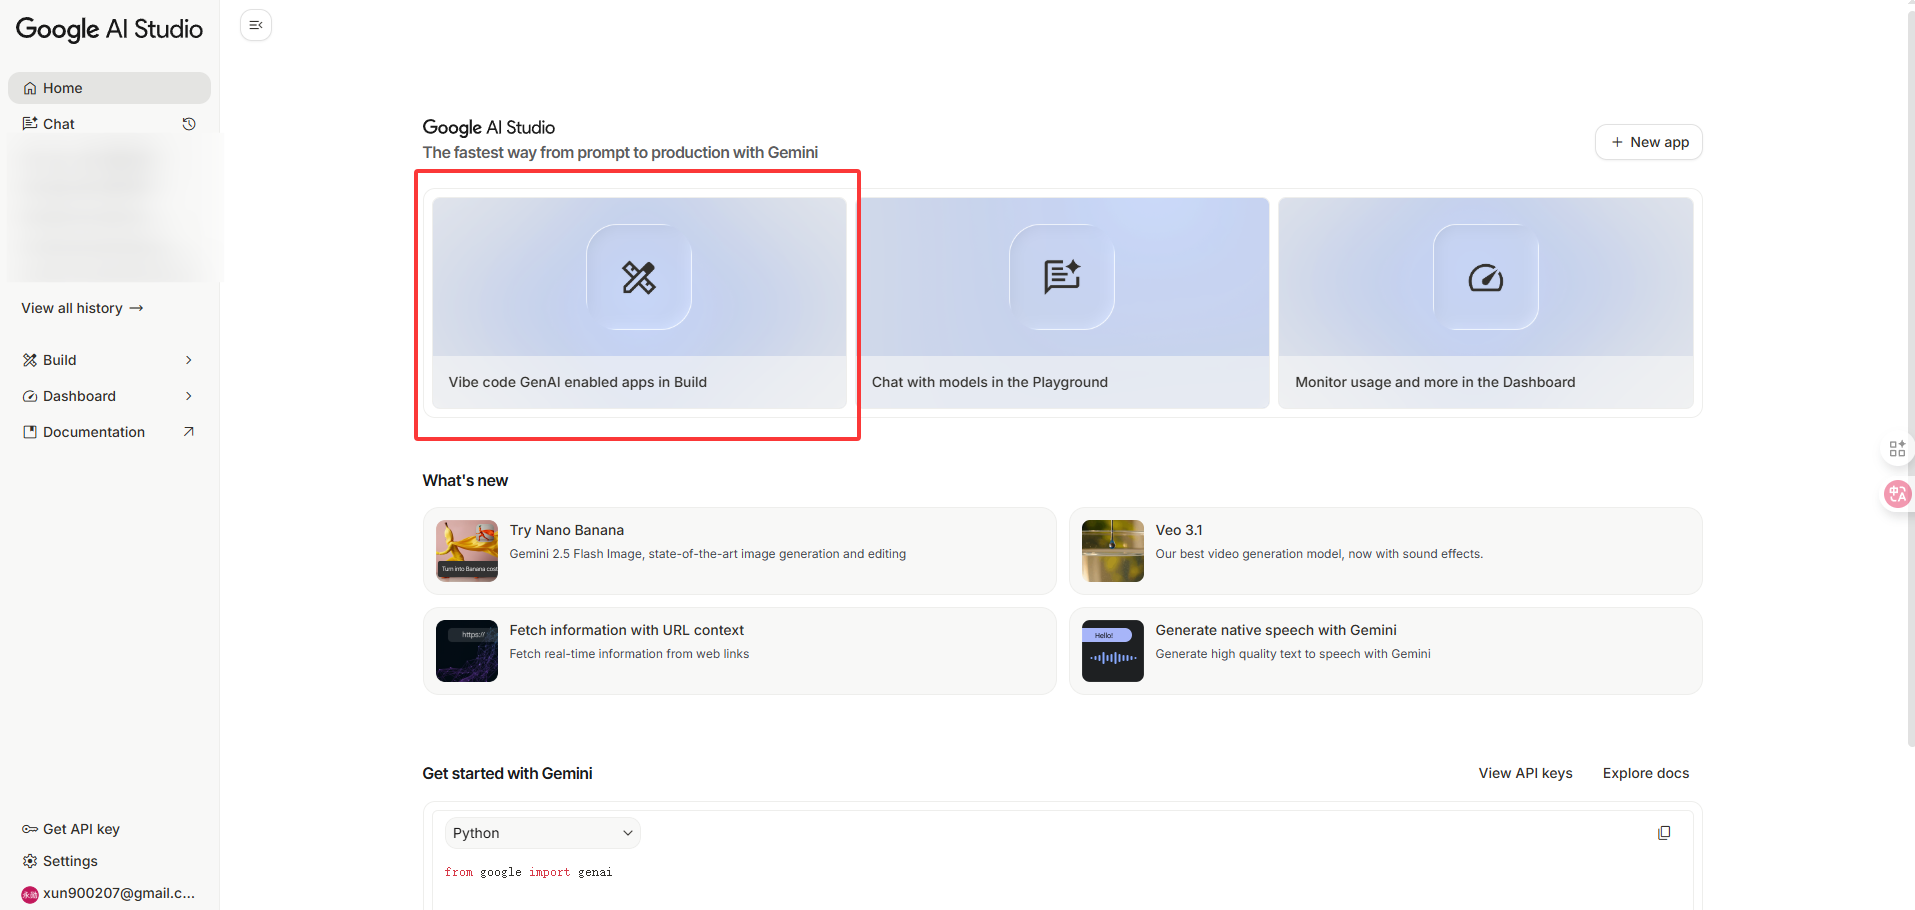Open chat history clock icon
Screen dimensions: 1915x910
coord(189,124)
